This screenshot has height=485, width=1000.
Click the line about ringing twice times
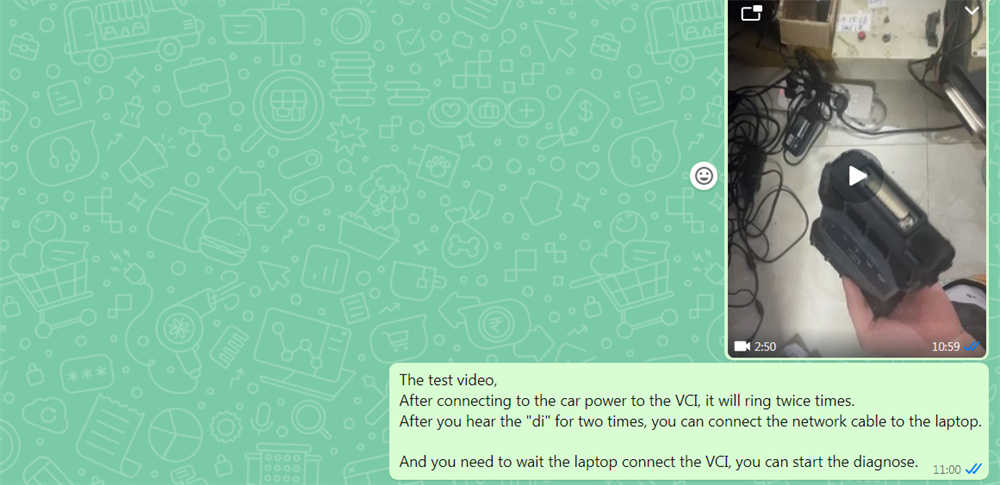(626, 401)
